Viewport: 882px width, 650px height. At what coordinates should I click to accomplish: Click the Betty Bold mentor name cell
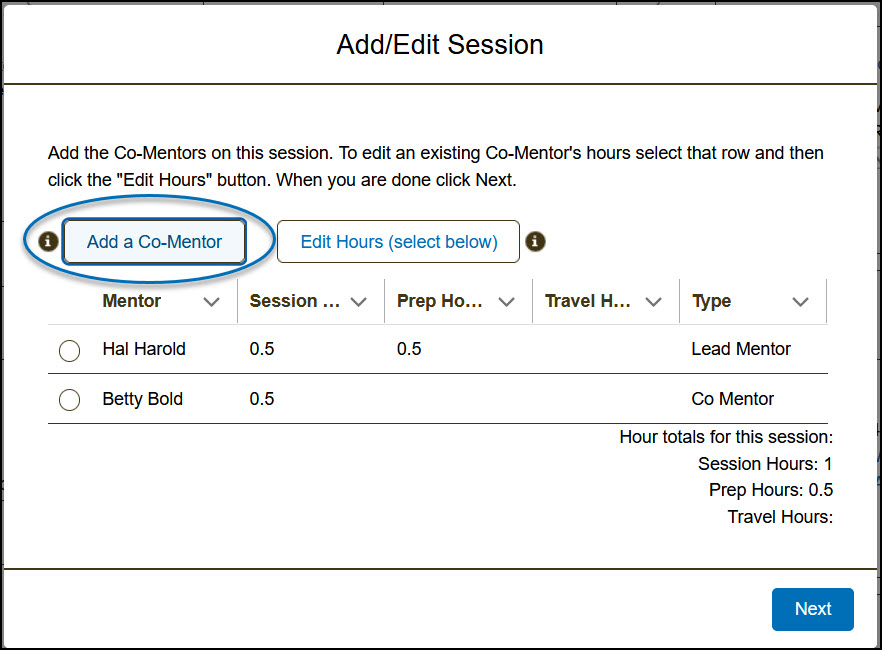142,399
